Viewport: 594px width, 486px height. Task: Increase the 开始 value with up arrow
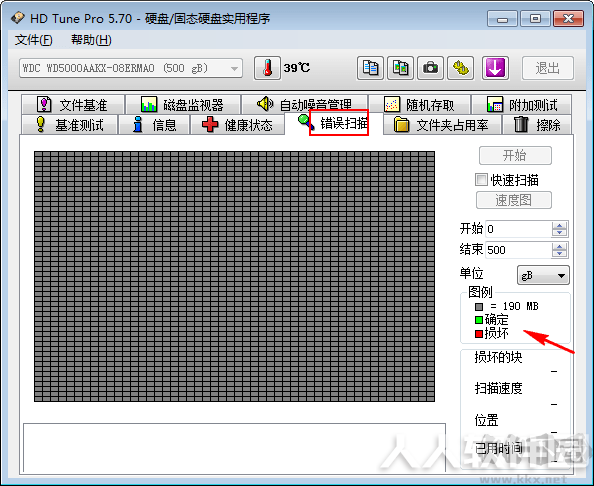pyautogui.click(x=559, y=225)
